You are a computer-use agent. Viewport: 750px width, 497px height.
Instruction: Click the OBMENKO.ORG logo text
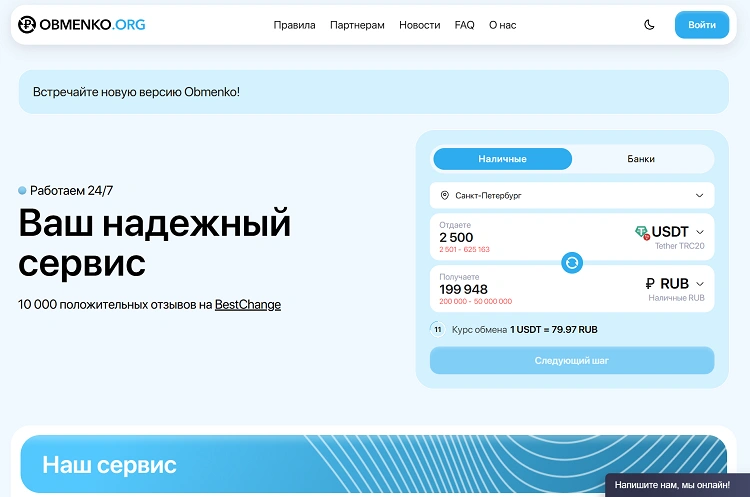pos(92,24)
